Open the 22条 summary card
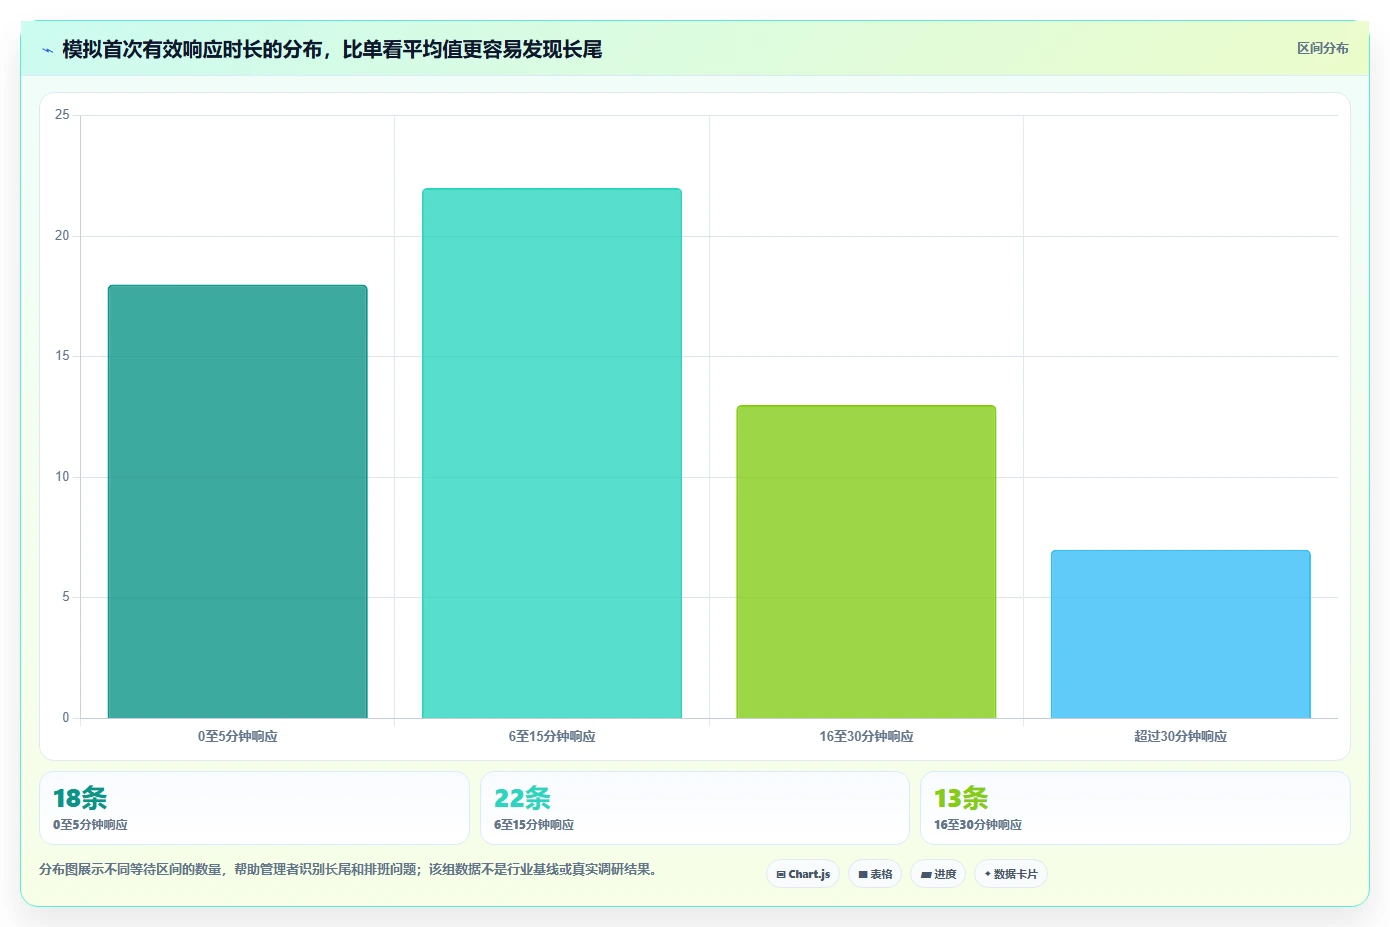1390x927 pixels. (x=695, y=808)
